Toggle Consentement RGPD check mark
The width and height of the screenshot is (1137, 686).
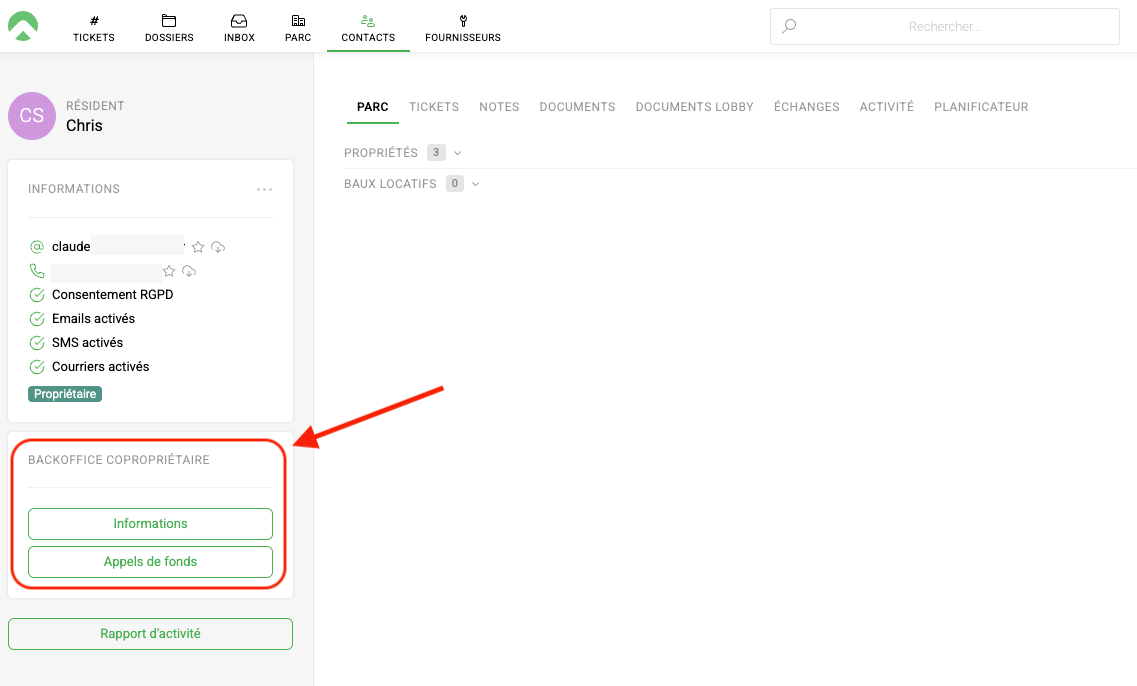37,295
